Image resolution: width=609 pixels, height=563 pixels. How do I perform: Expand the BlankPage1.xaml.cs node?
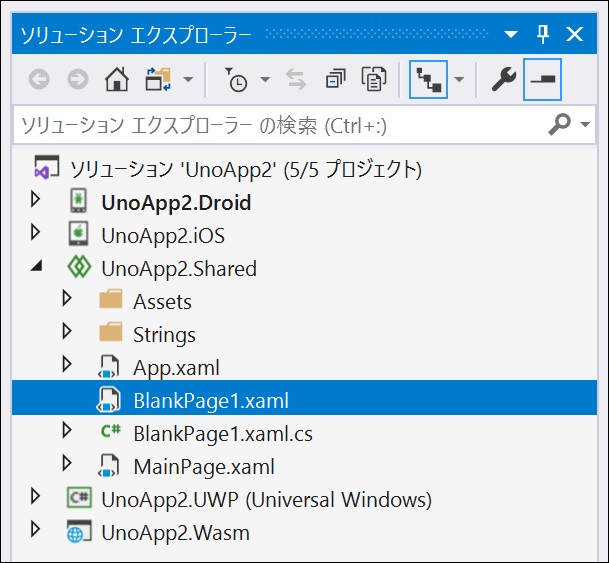[x=67, y=430]
